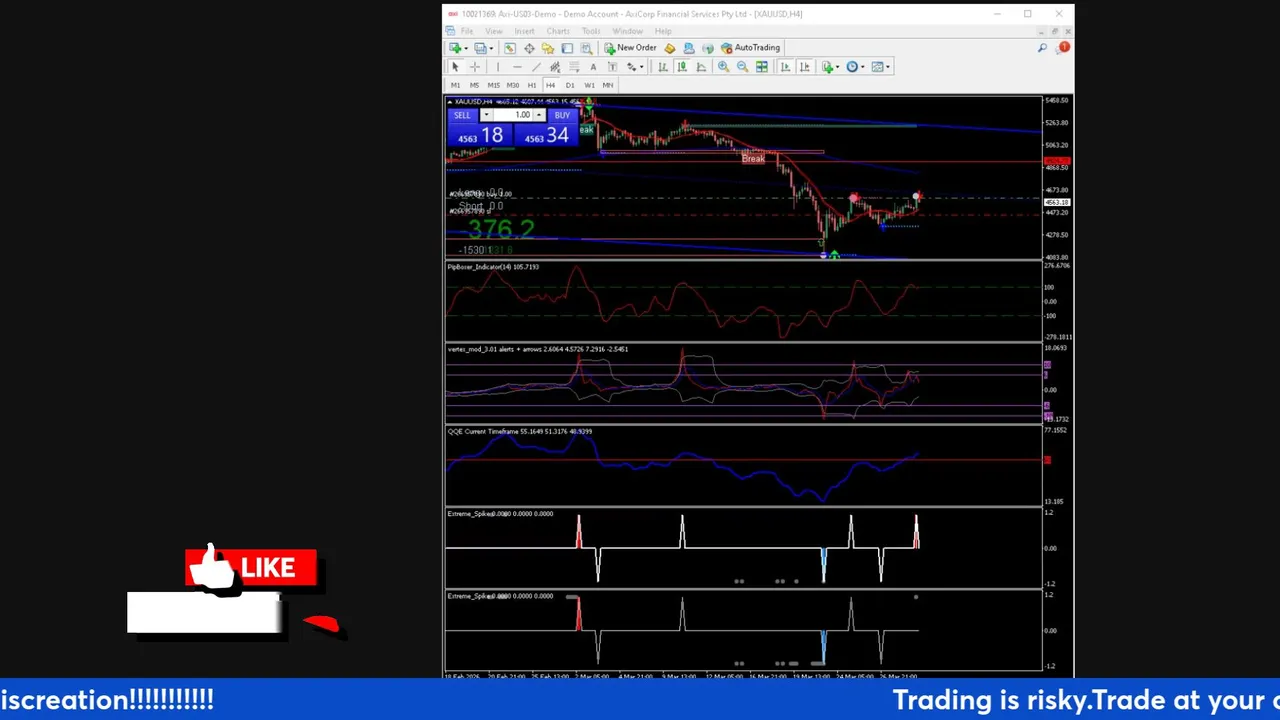
Task: Toggle chart auto scroll
Action: 785,67
